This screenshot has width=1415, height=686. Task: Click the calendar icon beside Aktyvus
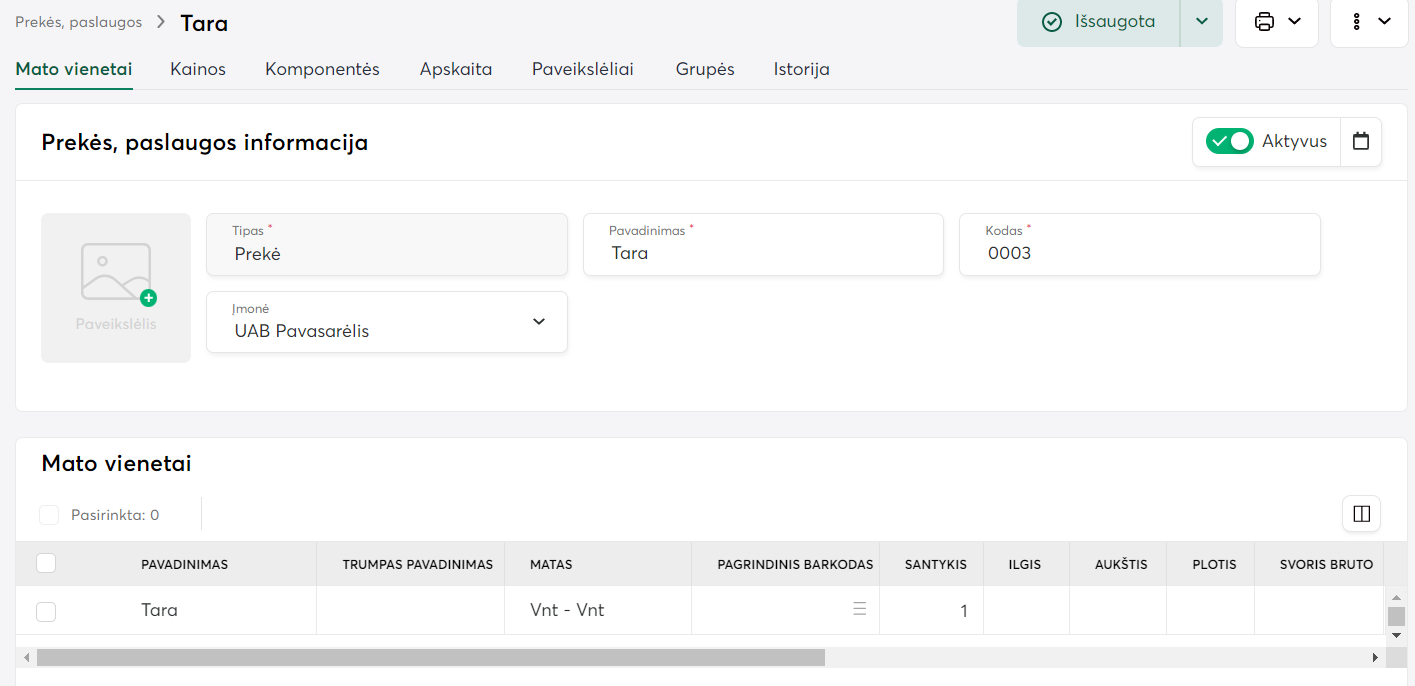tap(1361, 141)
